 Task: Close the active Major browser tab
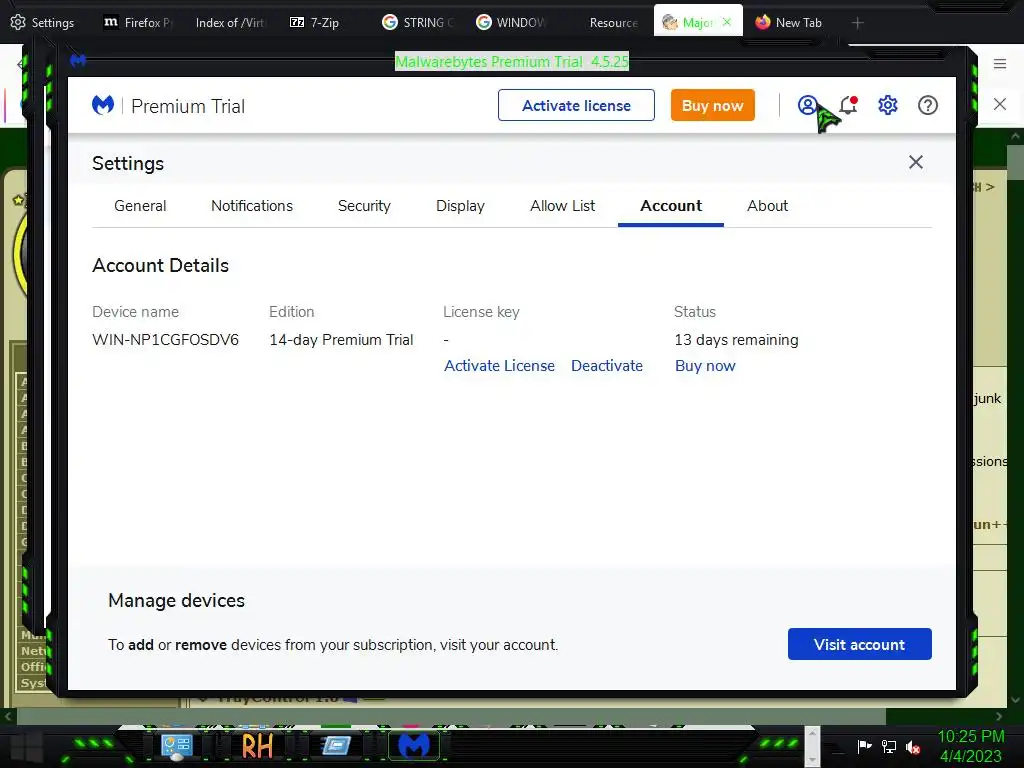[x=727, y=22]
